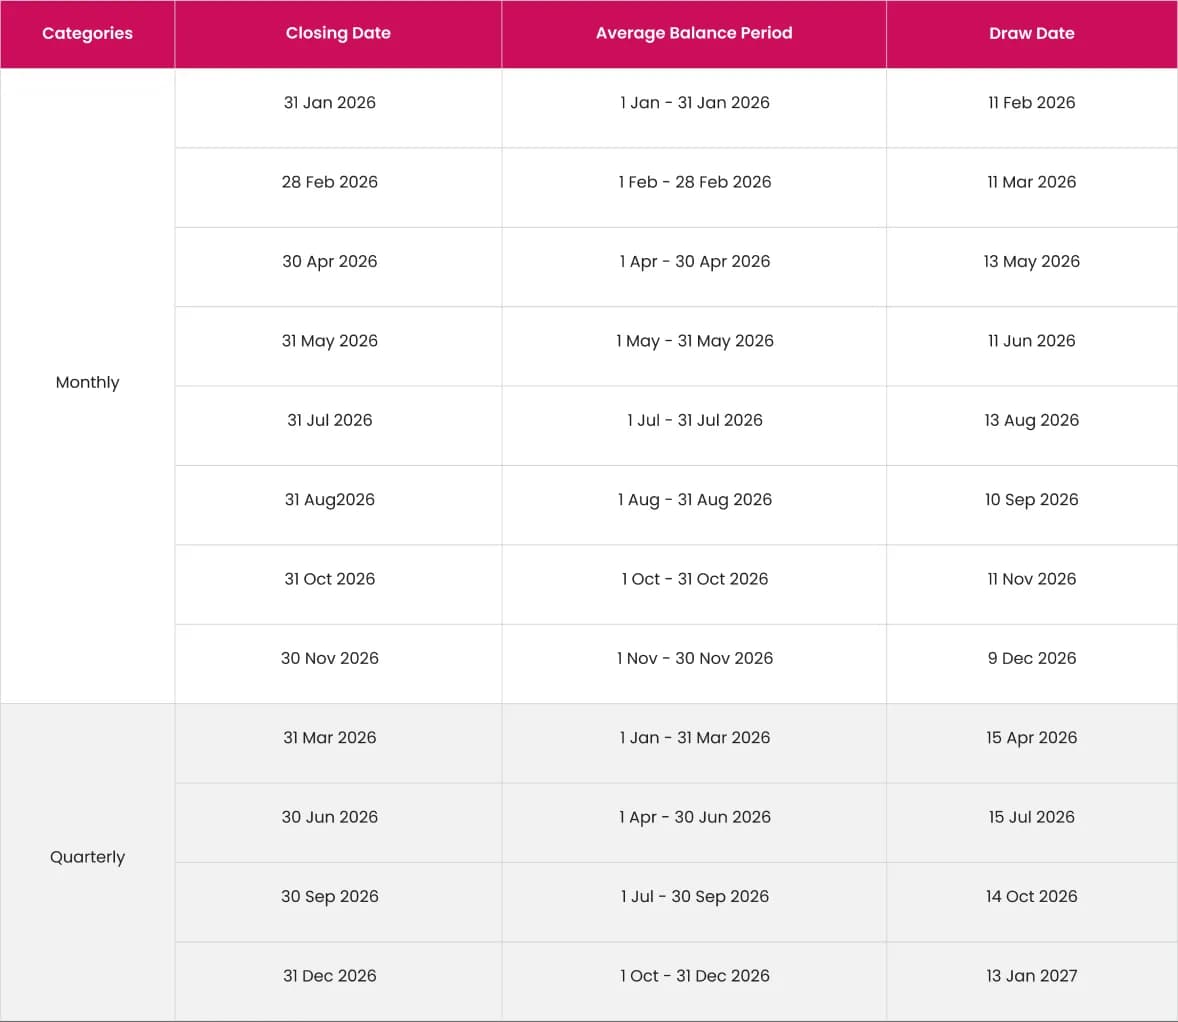Click the Categories column header
The width and height of the screenshot is (1178, 1022).
pyautogui.click(x=87, y=33)
